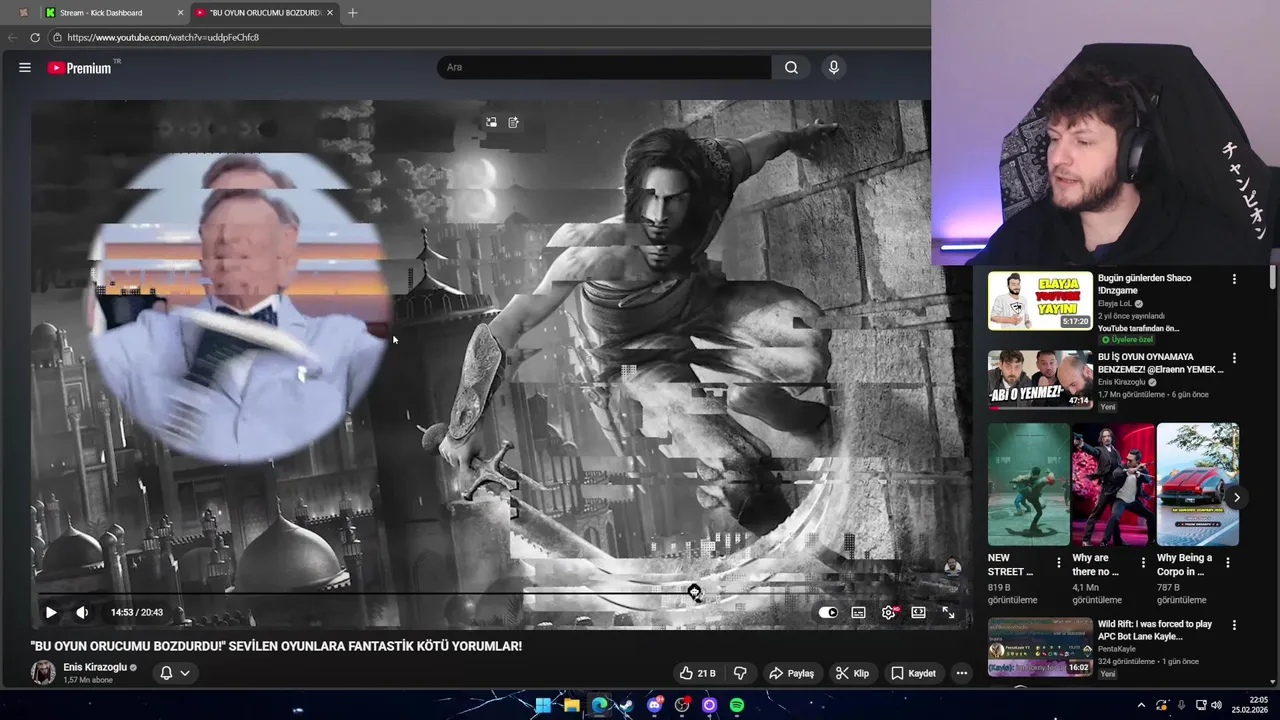Screen dimensions: 1280x720
Task: Open a new browser tab
Action: 352,13
